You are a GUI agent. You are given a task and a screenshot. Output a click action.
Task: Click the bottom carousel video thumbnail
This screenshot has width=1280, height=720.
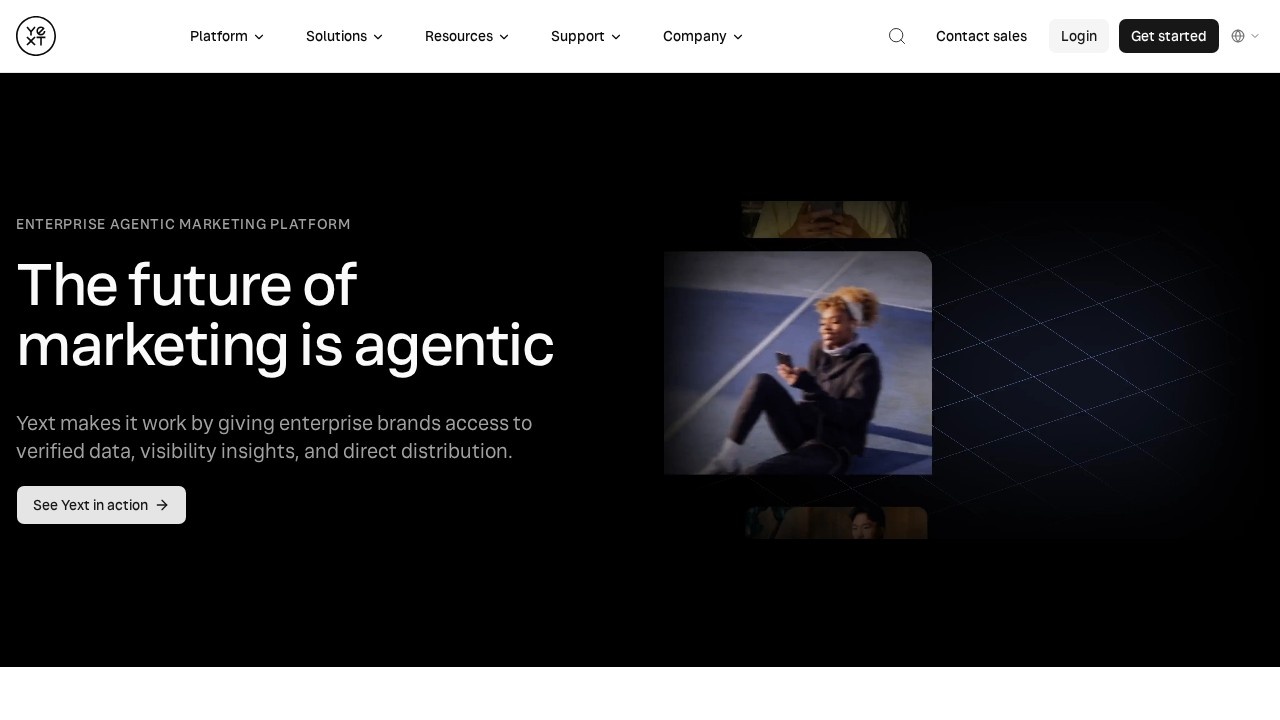click(x=837, y=523)
